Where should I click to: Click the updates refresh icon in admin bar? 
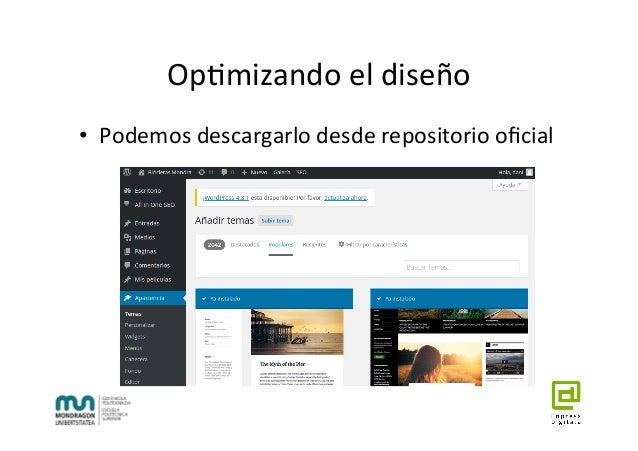tap(201, 173)
